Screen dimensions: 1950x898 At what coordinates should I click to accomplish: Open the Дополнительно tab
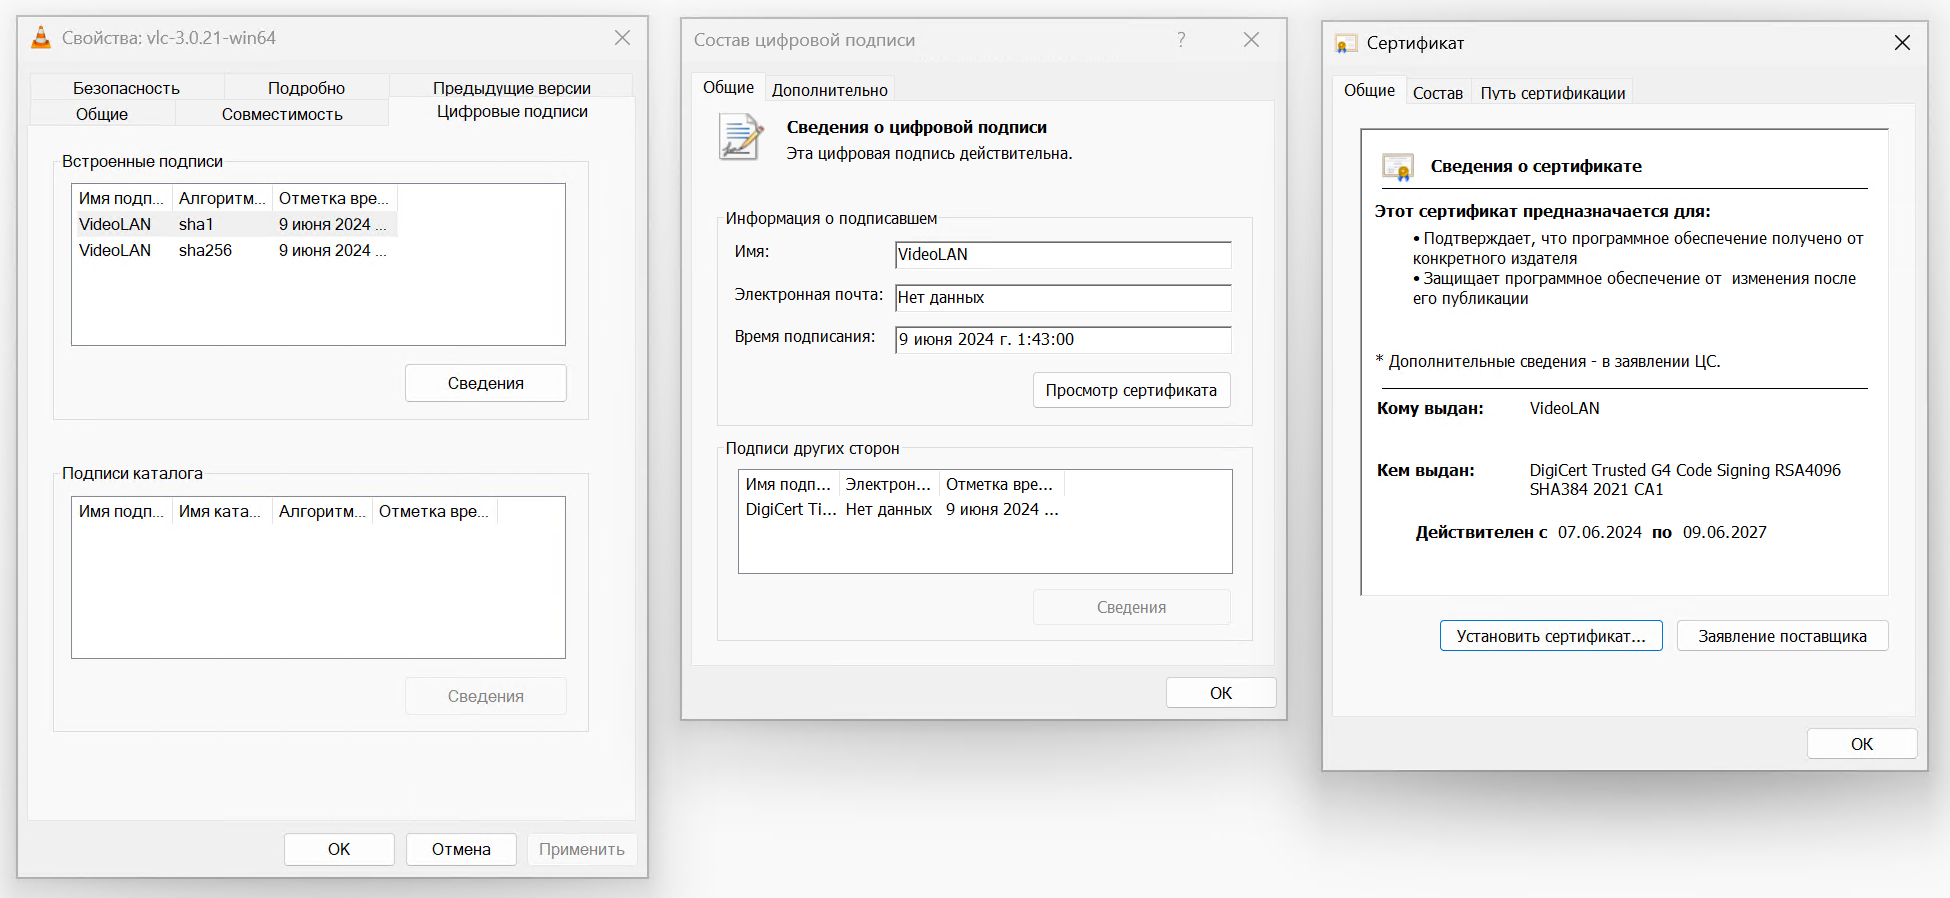coord(829,90)
